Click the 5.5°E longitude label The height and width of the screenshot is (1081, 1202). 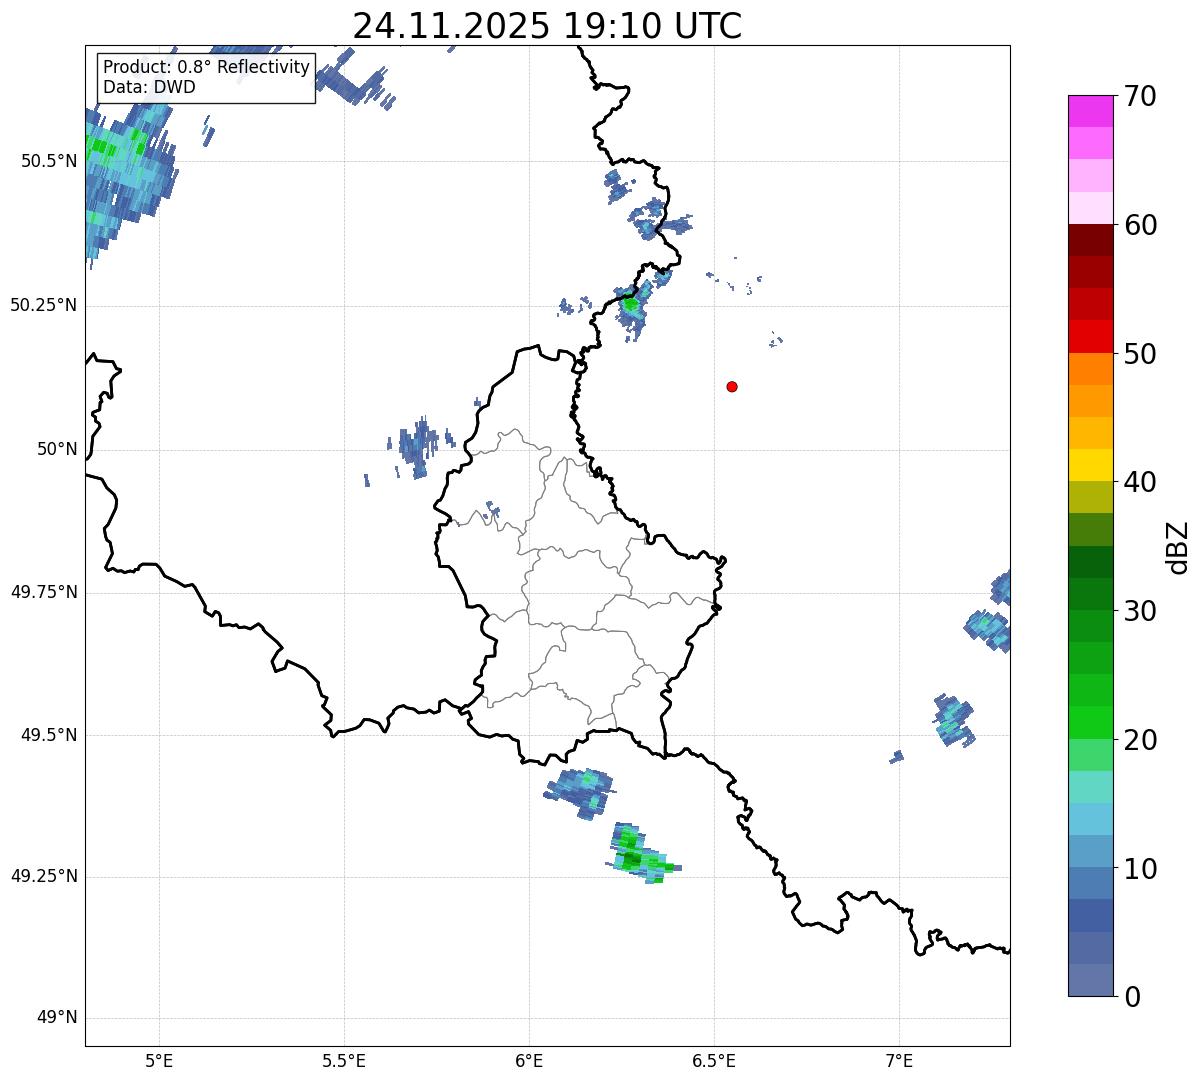[344, 1060]
